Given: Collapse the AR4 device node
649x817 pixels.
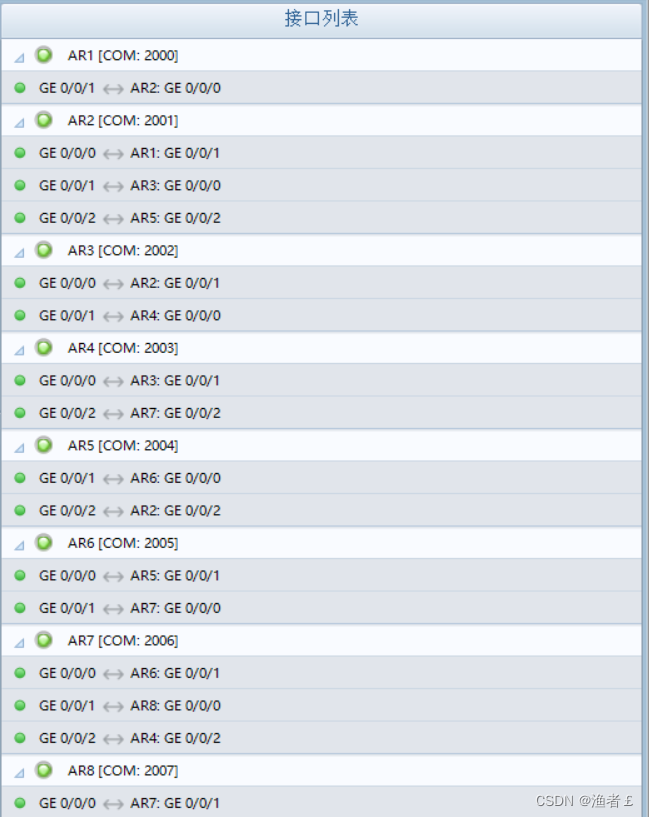Looking at the screenshot, I should [19, 351].
